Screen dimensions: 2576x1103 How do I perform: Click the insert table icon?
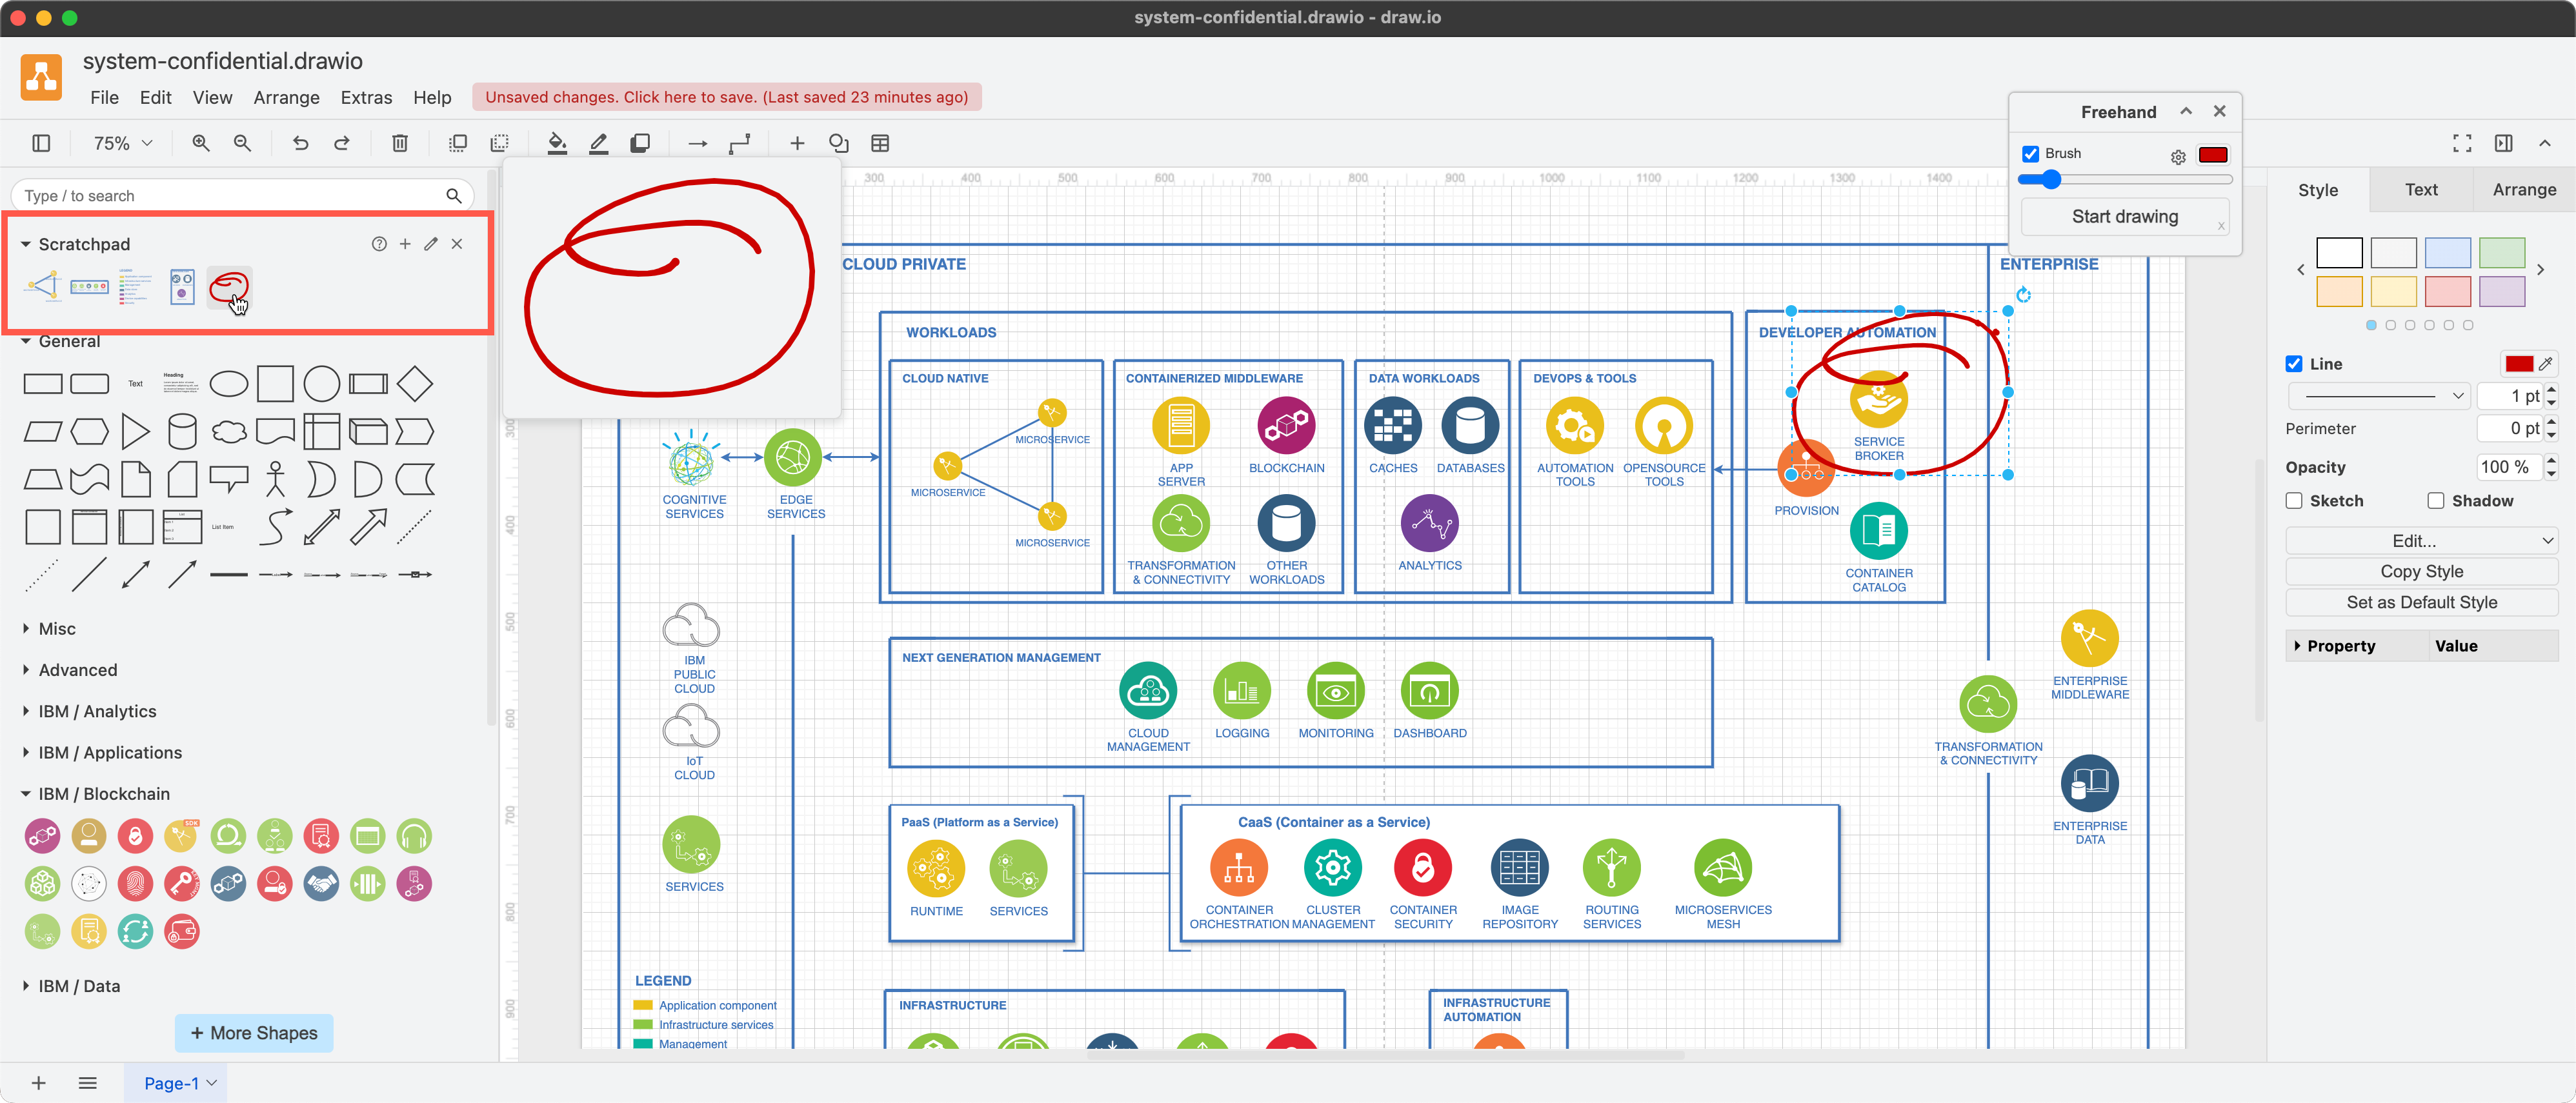(x=880, y=143)
